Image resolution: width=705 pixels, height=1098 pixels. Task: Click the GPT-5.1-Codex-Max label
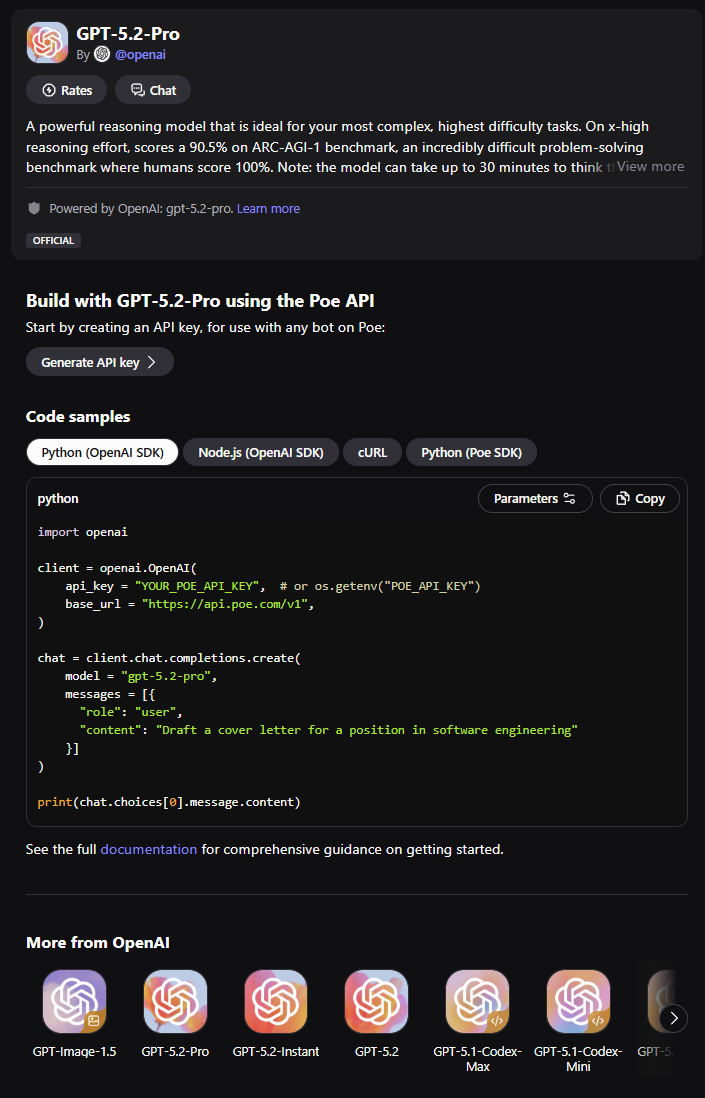click(477, 1059)
